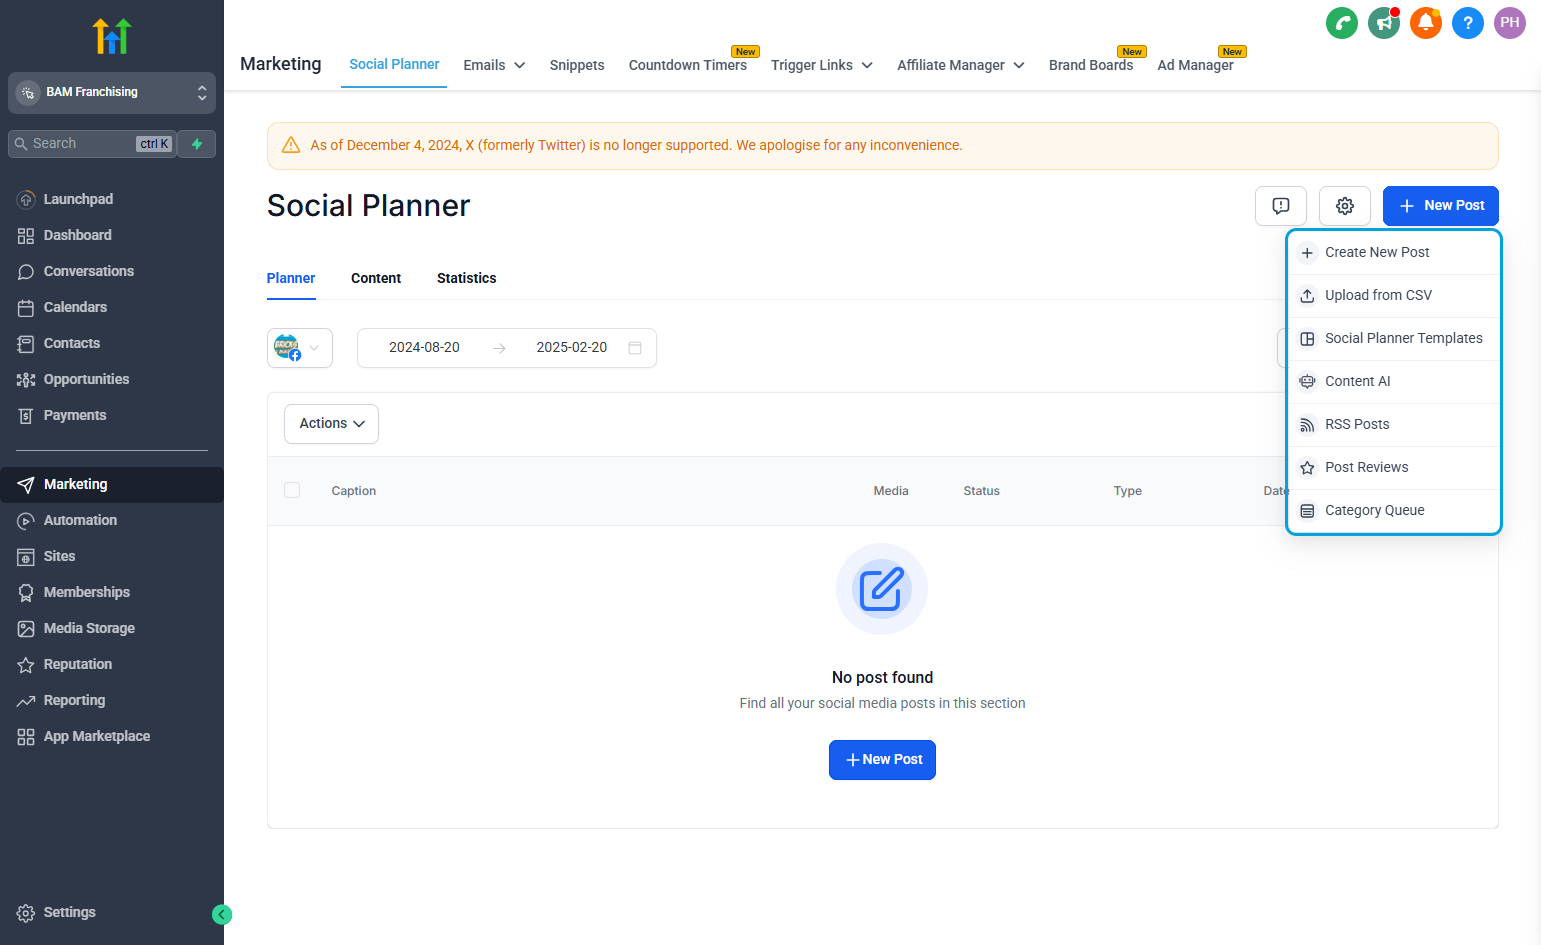Open Social Planner settings gear icon
The width and height of the screenshot is (1541, 945).
click(1345, 206)
